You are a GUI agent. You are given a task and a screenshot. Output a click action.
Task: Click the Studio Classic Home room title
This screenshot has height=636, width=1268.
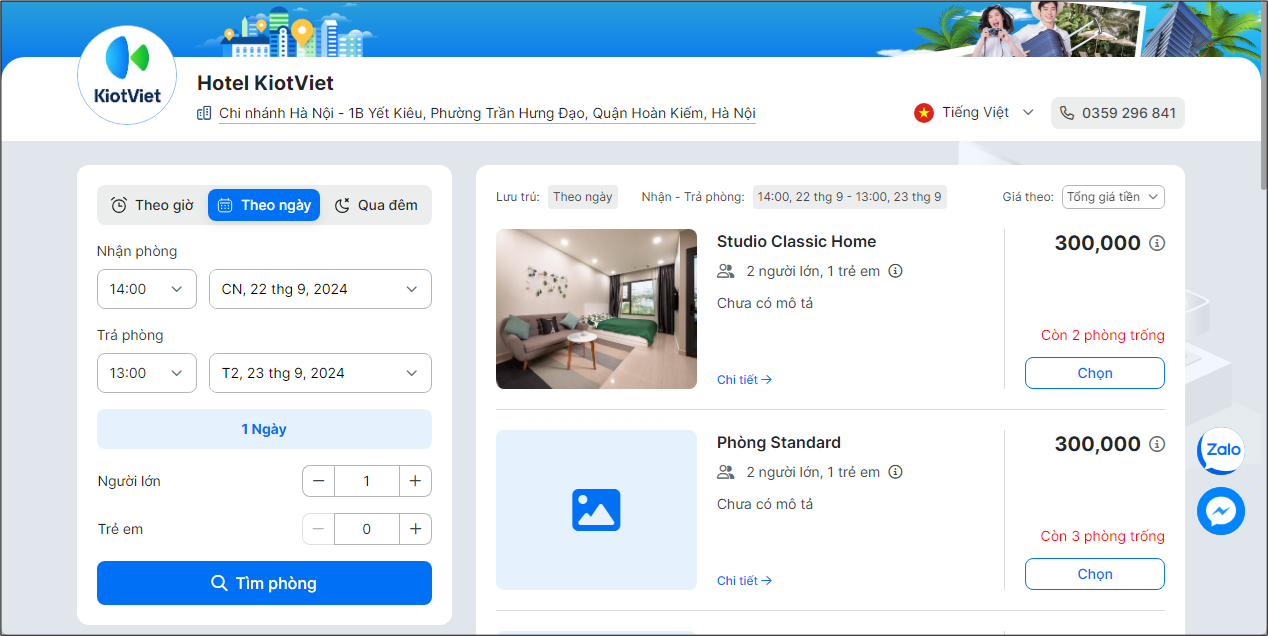coord(796,242)
